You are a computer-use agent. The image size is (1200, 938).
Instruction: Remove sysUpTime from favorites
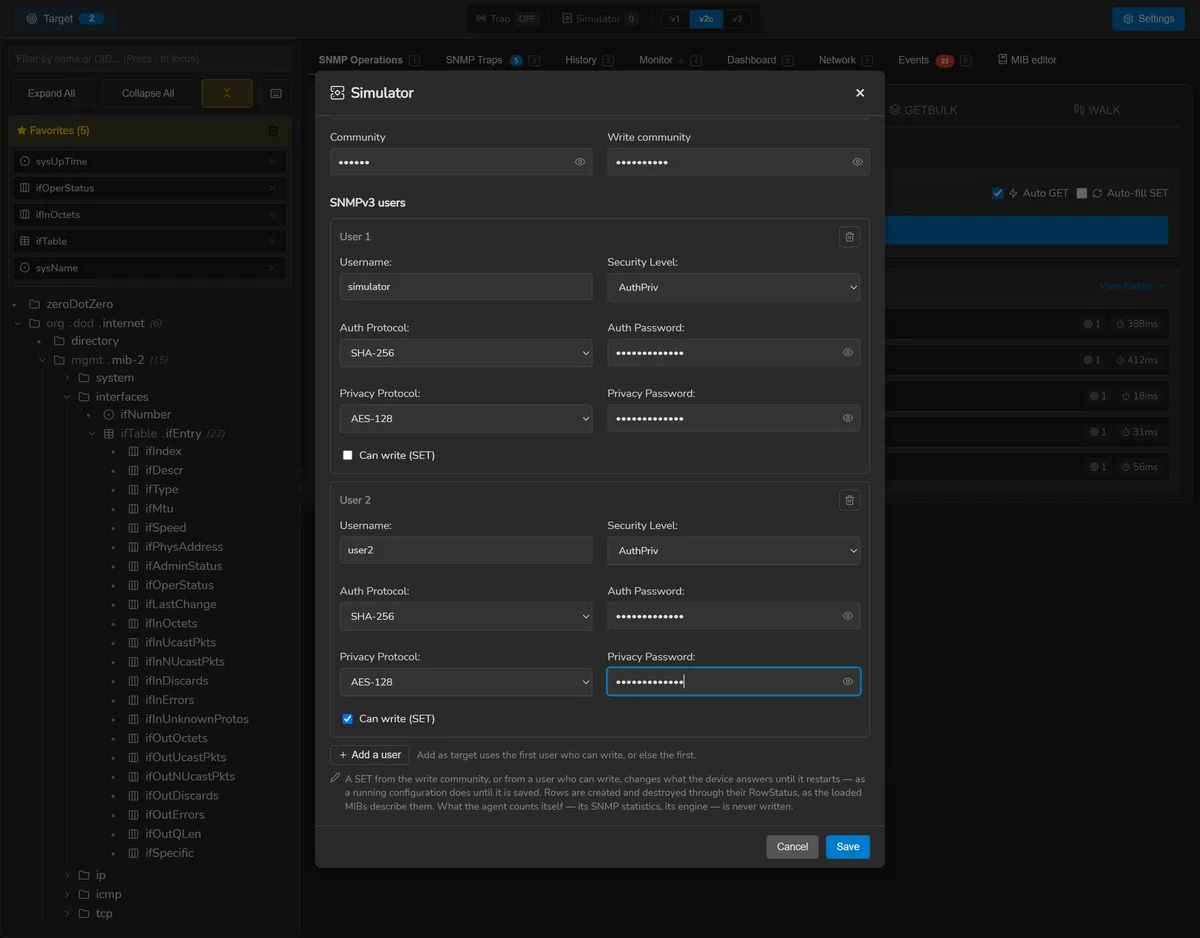click(x=272, y=161)
